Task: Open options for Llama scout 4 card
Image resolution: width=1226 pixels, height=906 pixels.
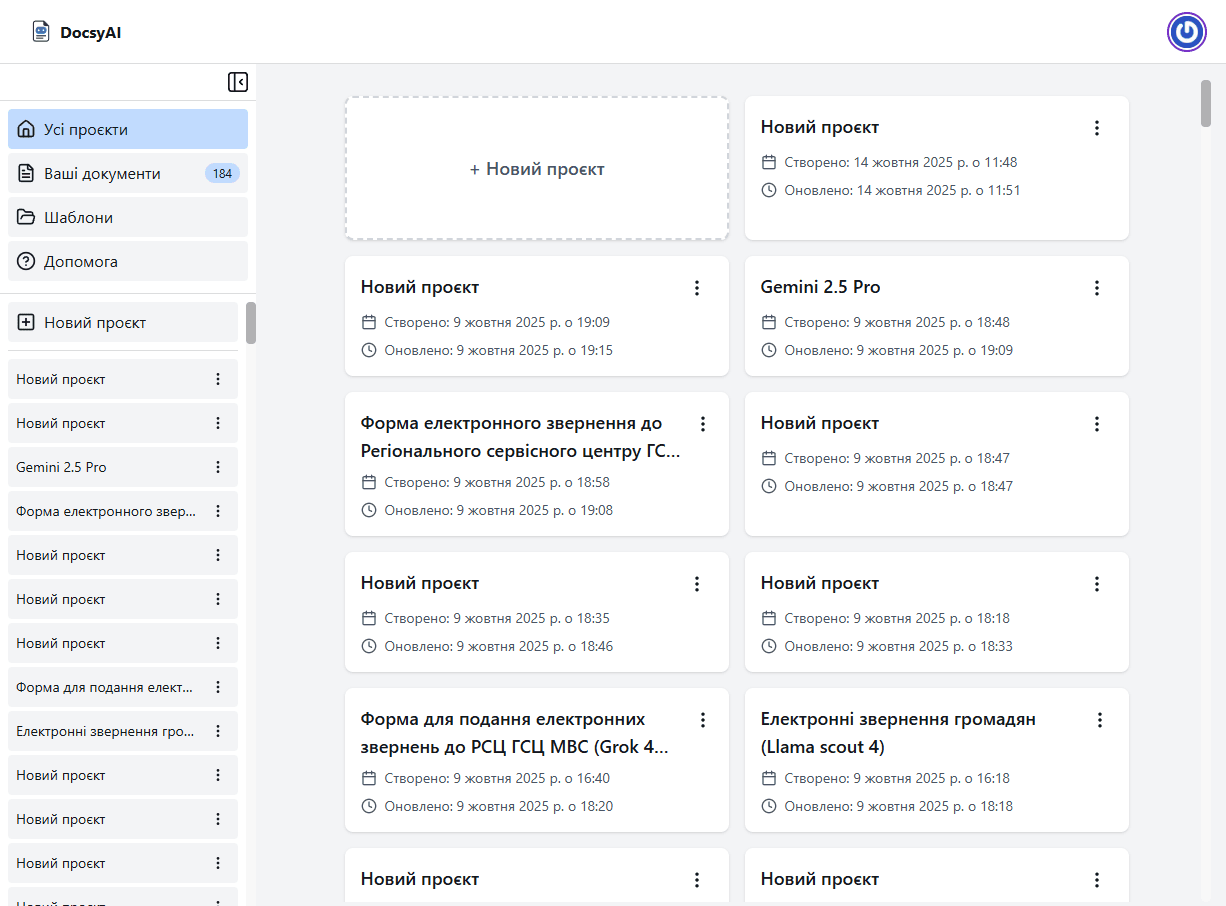Action: [x=1100, y=720]
